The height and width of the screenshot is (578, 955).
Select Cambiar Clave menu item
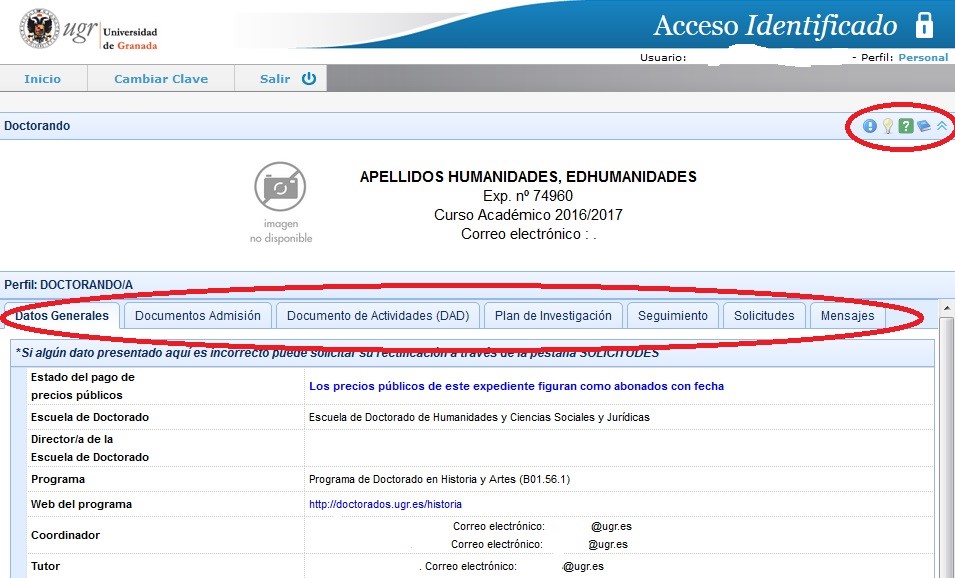[161, 79]
